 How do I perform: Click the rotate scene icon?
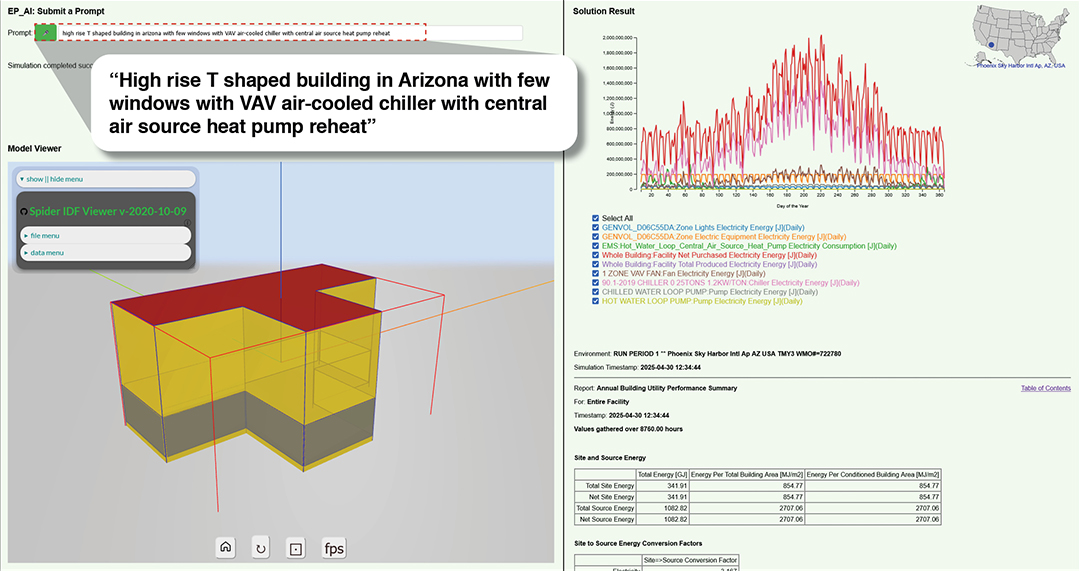(261, 547)
